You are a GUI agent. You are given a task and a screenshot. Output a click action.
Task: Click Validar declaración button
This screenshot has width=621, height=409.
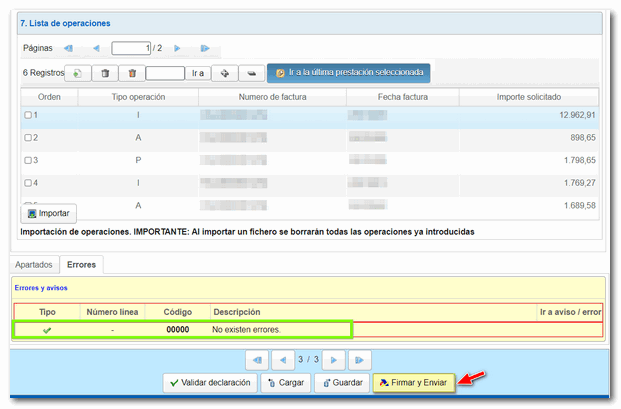click(209, 382)
